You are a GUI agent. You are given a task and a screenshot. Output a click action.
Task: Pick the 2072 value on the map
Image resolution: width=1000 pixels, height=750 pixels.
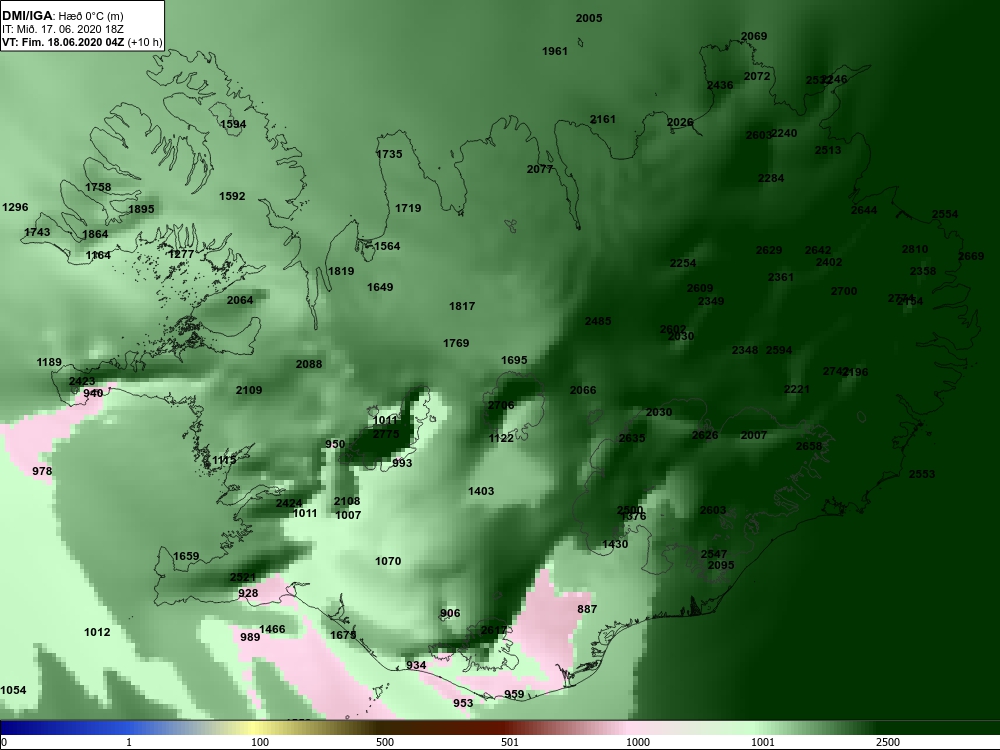(x=757, y=77)
